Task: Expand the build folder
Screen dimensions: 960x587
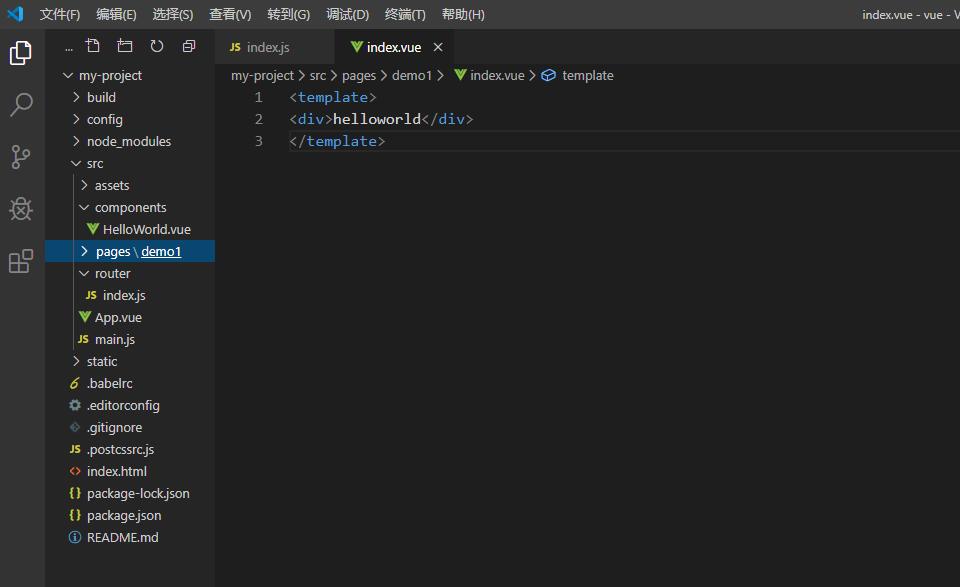Action: coord(101,97)
